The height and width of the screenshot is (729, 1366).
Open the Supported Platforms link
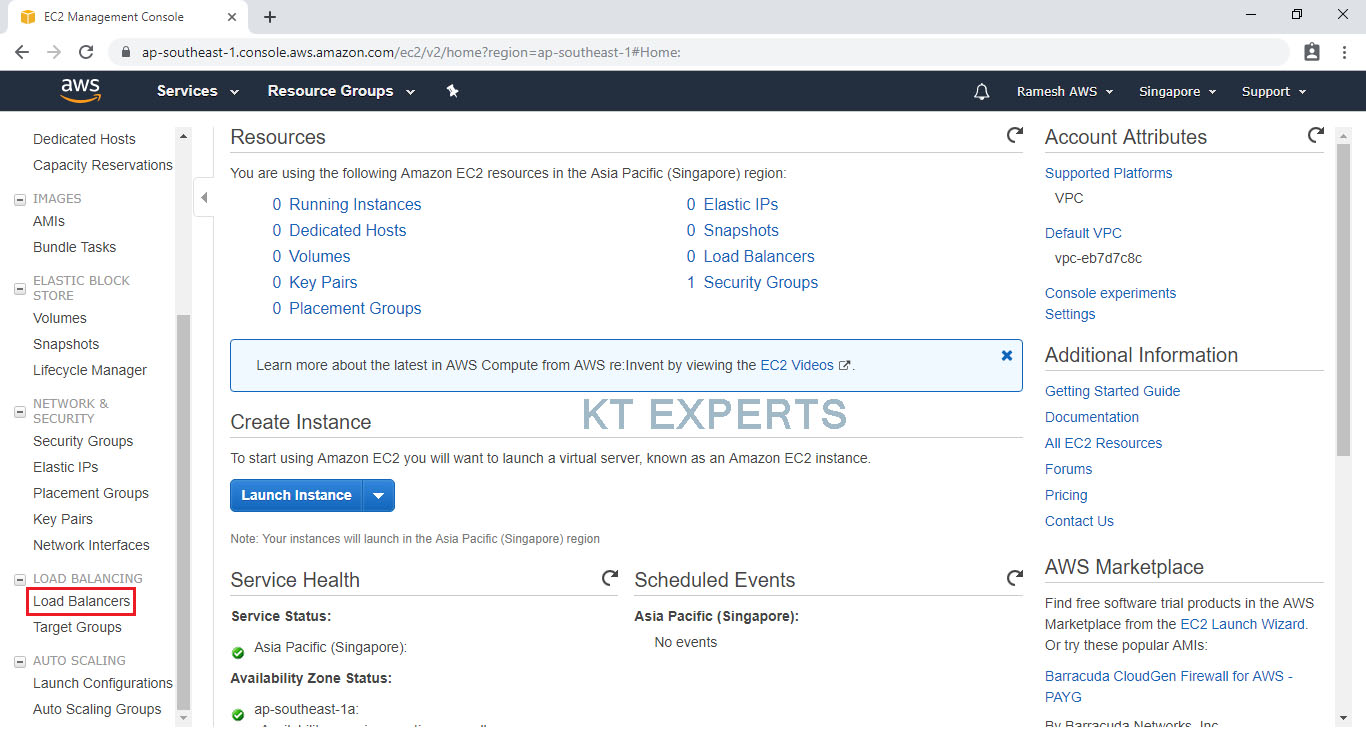point(1108,173)
